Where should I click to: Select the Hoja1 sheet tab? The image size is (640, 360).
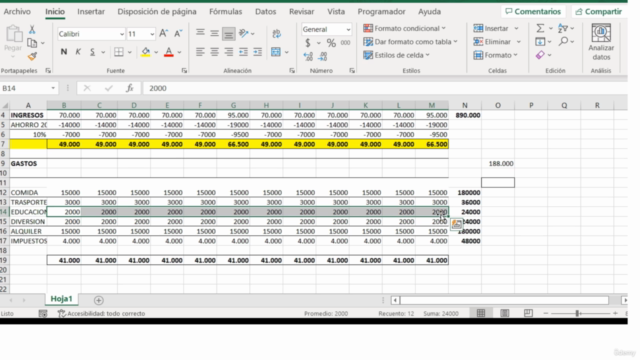pos(61,299)
